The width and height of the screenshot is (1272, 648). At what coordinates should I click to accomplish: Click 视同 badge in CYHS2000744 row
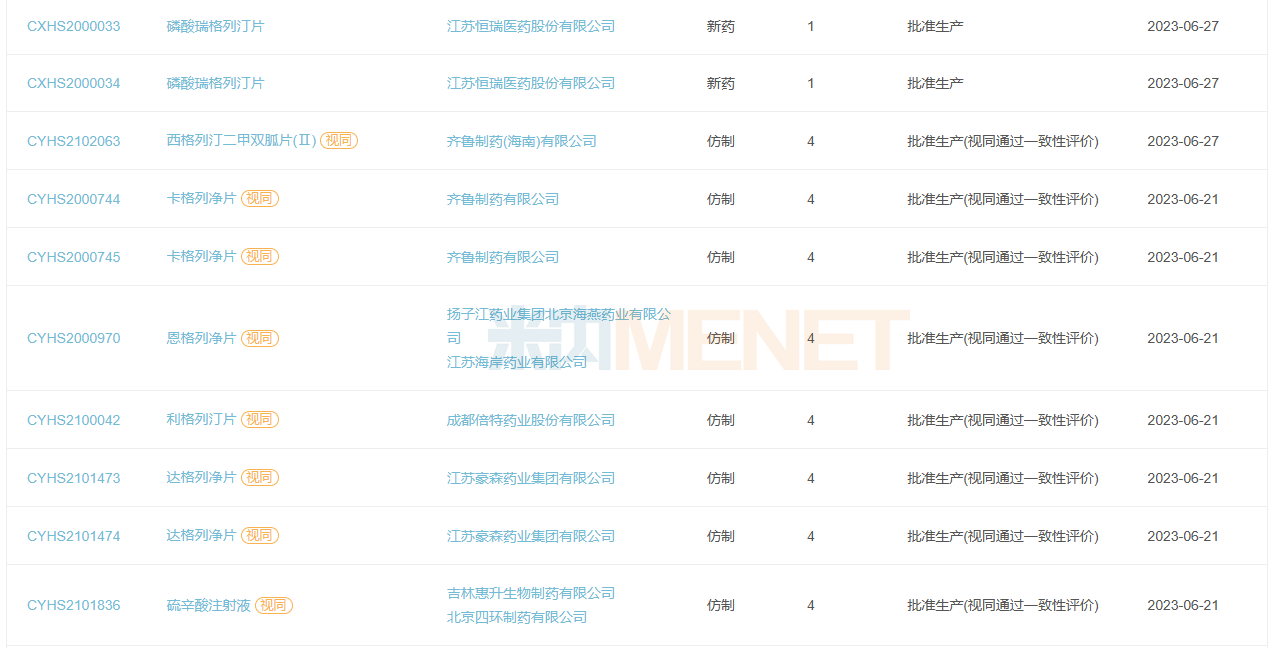(260, 199)
